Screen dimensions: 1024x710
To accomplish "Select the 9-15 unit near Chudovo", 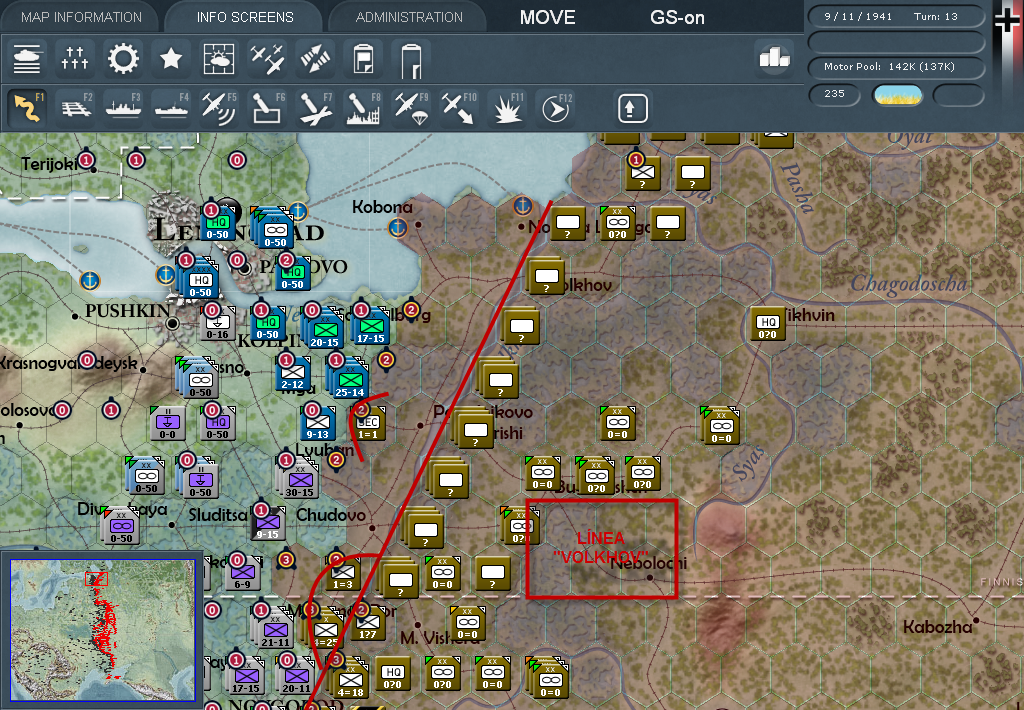I will [x=267, y=523].
